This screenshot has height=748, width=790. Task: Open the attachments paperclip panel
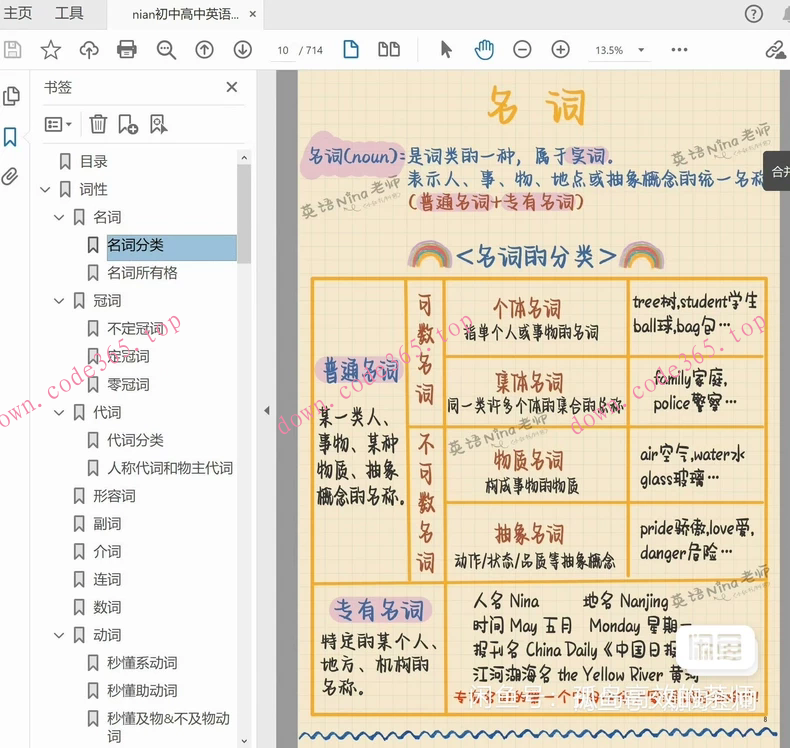click(10, 176)
